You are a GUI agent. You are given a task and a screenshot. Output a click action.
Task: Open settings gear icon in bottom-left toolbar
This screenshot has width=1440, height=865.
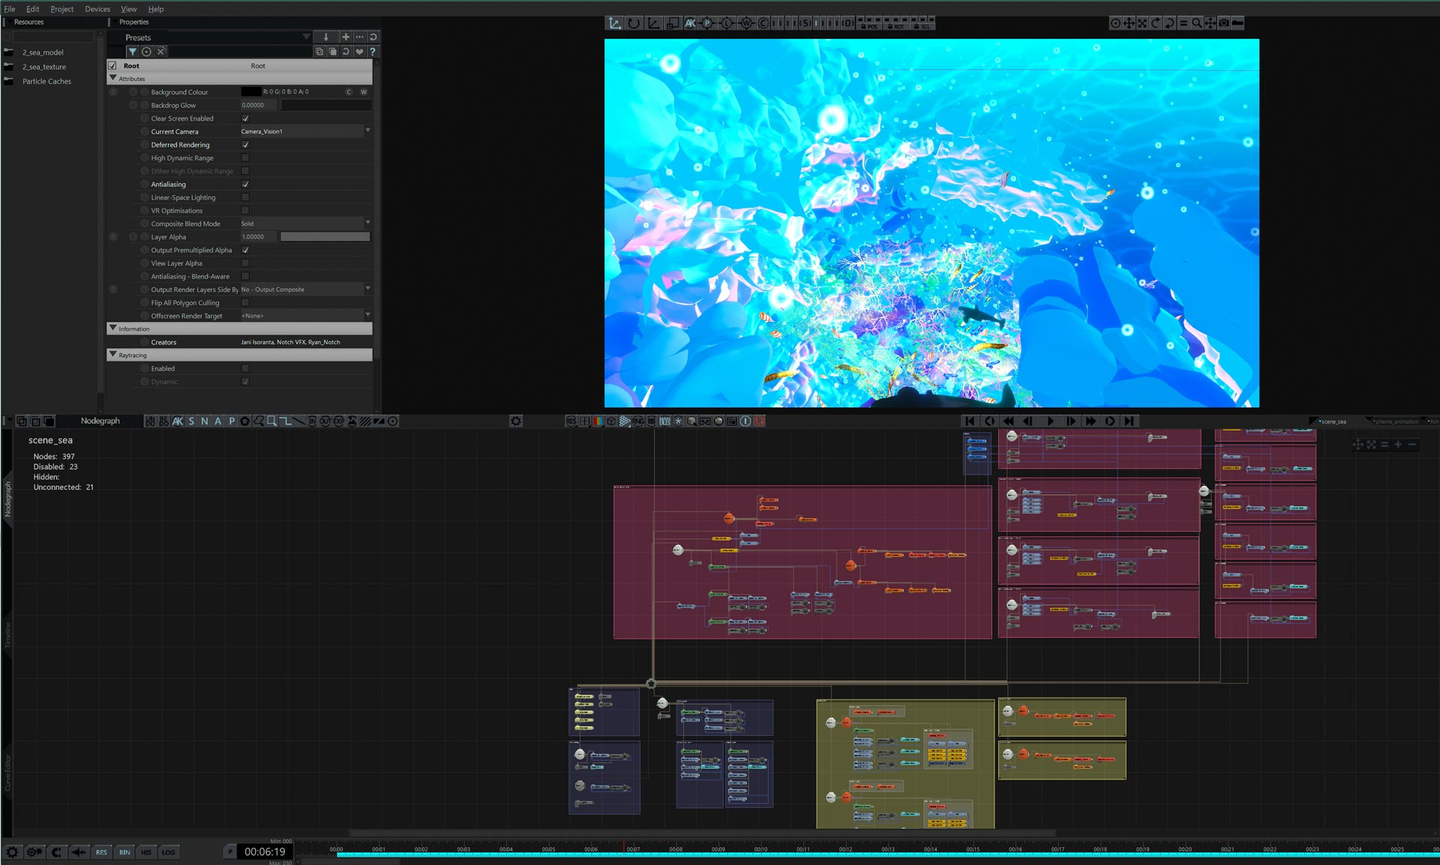(x=12, y=852)
